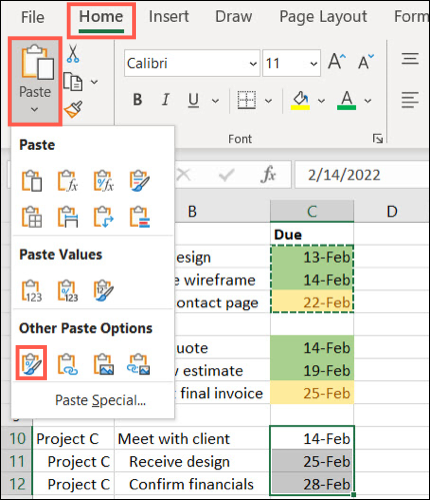Viewport: 430px width, 500px height.
Task: Choose the Paste Linked Picture option
Action: click(x=139, y=364)
